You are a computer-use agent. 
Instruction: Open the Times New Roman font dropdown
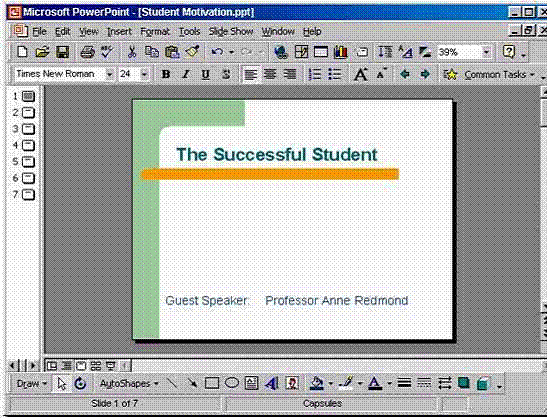(110, 74)
